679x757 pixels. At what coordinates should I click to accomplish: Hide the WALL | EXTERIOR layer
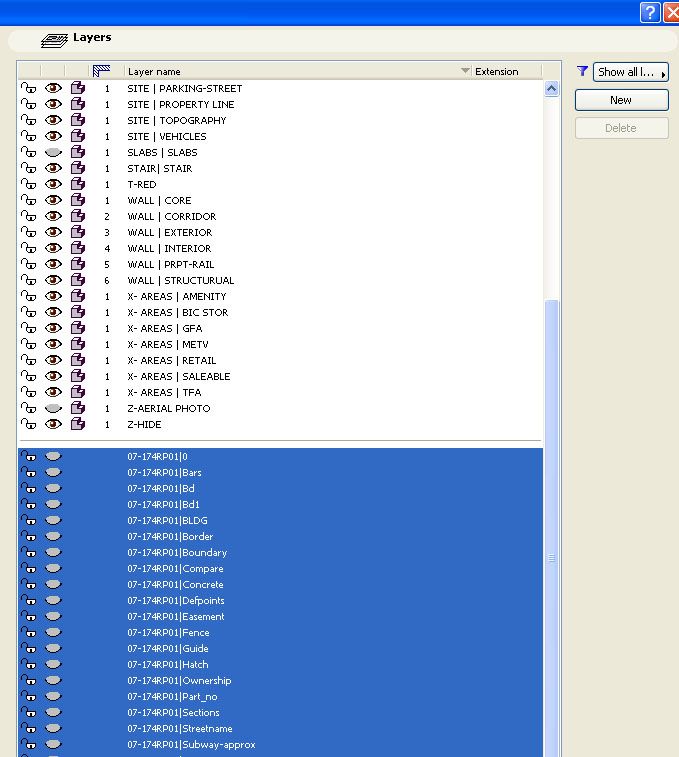pos(54,232)
